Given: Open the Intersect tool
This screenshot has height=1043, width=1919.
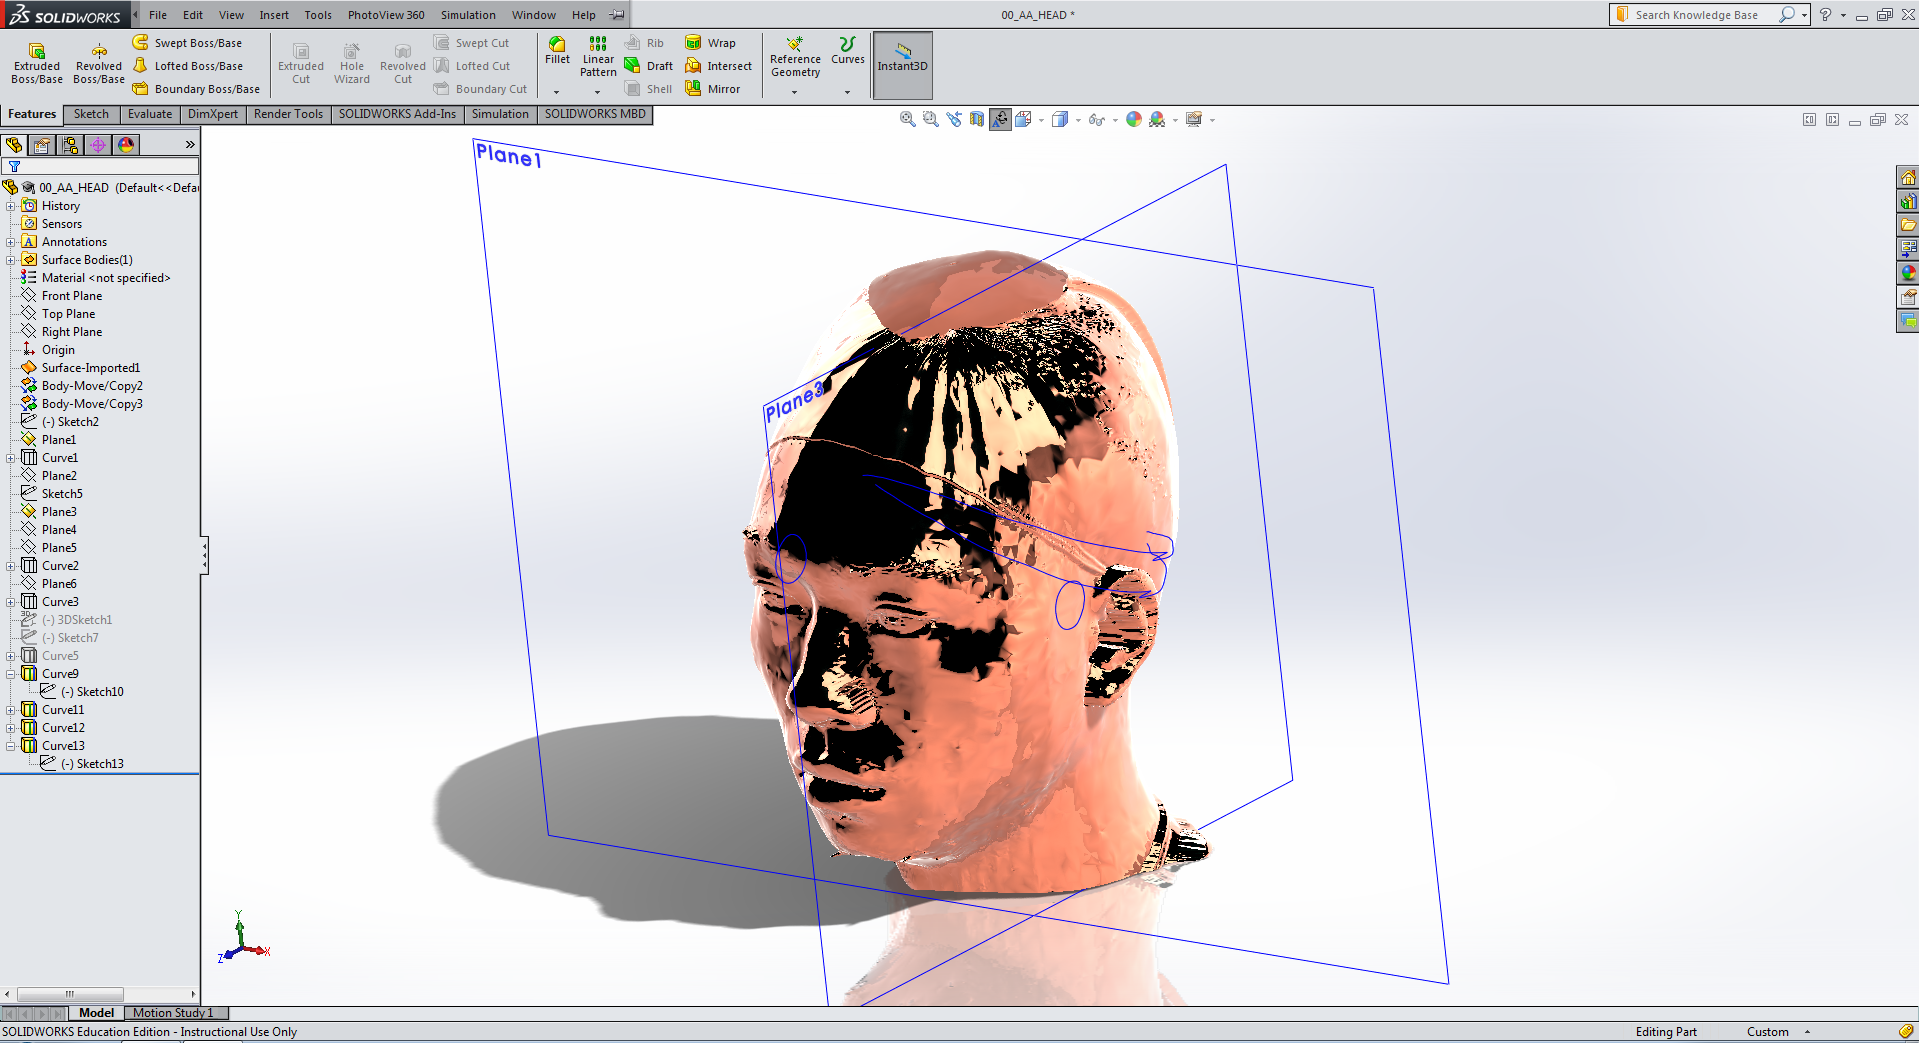Looking at the screenshot, I should coord(718,66).
